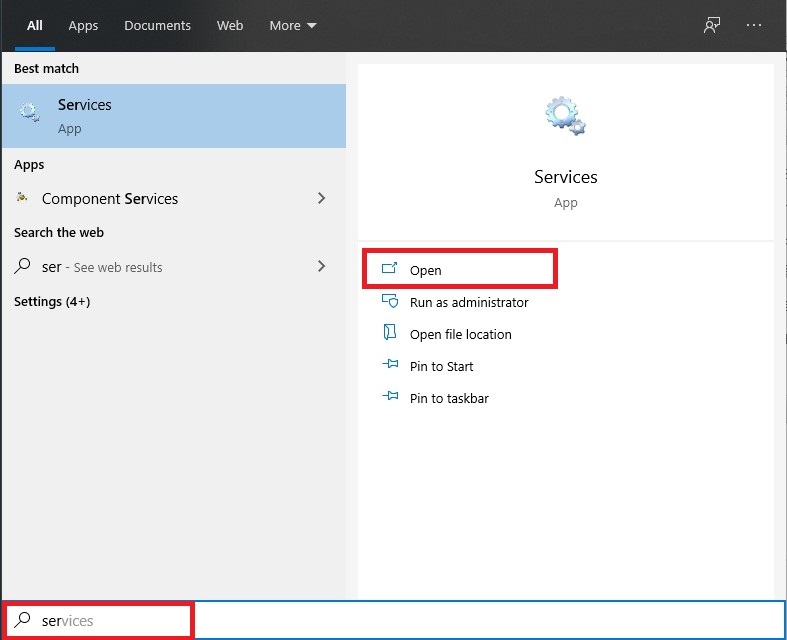Expand Component Services chevron arrow
The height and width of the screenshot is (640, 787).
pyautogui.click(x=322, y=198)
